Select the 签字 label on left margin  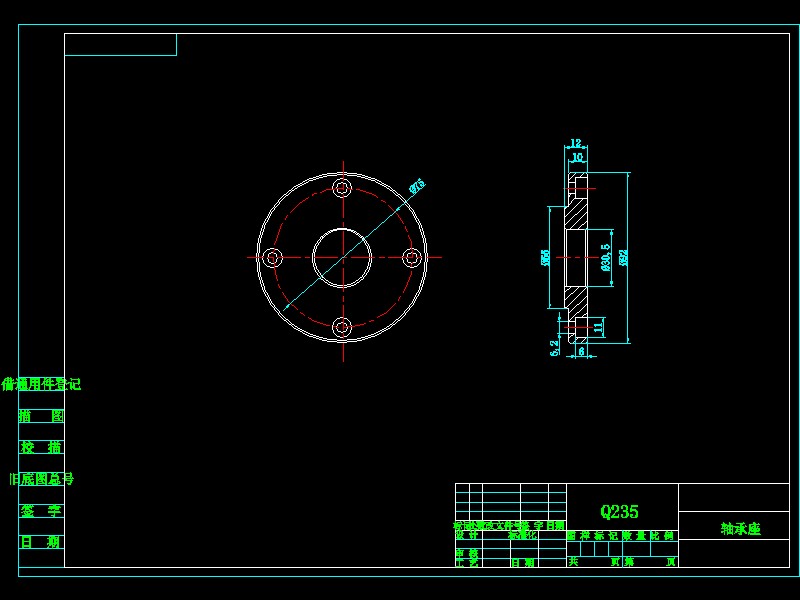click(x=41, y=510)
